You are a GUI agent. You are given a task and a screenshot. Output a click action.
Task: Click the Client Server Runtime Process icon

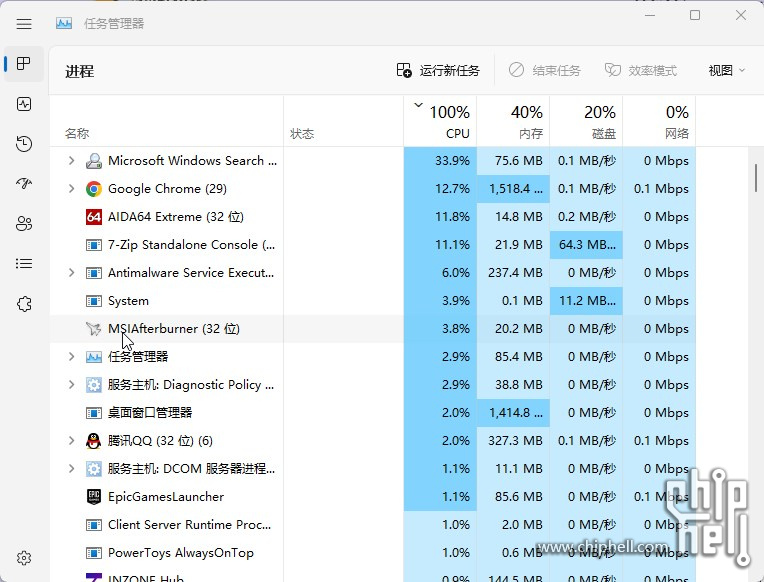pos(94,525)
